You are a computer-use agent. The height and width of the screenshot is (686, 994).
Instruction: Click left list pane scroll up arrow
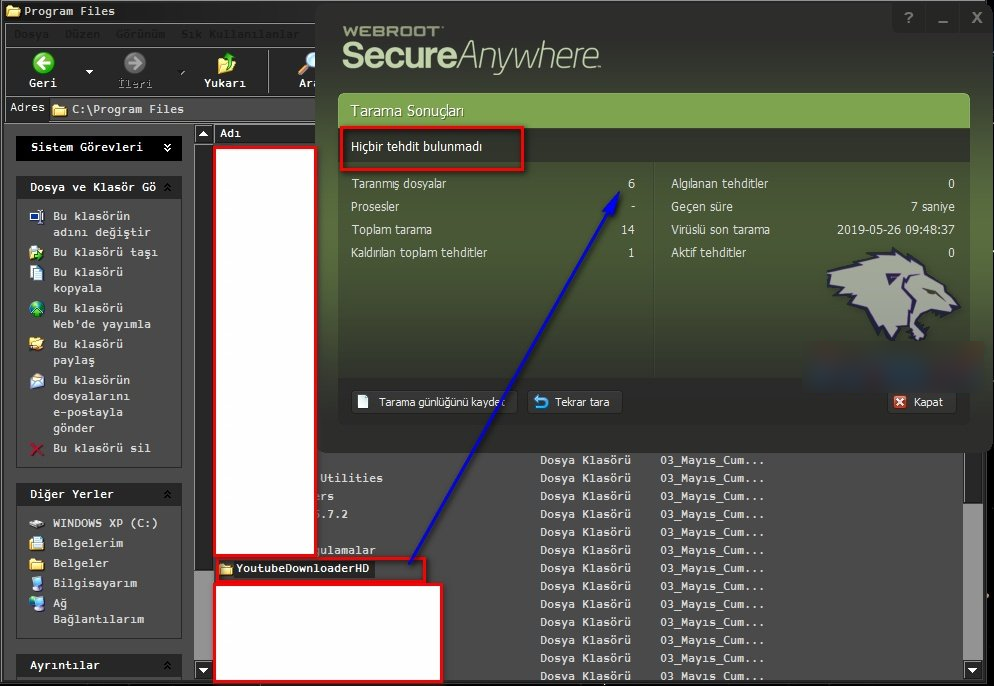click(x=203, y=134)
